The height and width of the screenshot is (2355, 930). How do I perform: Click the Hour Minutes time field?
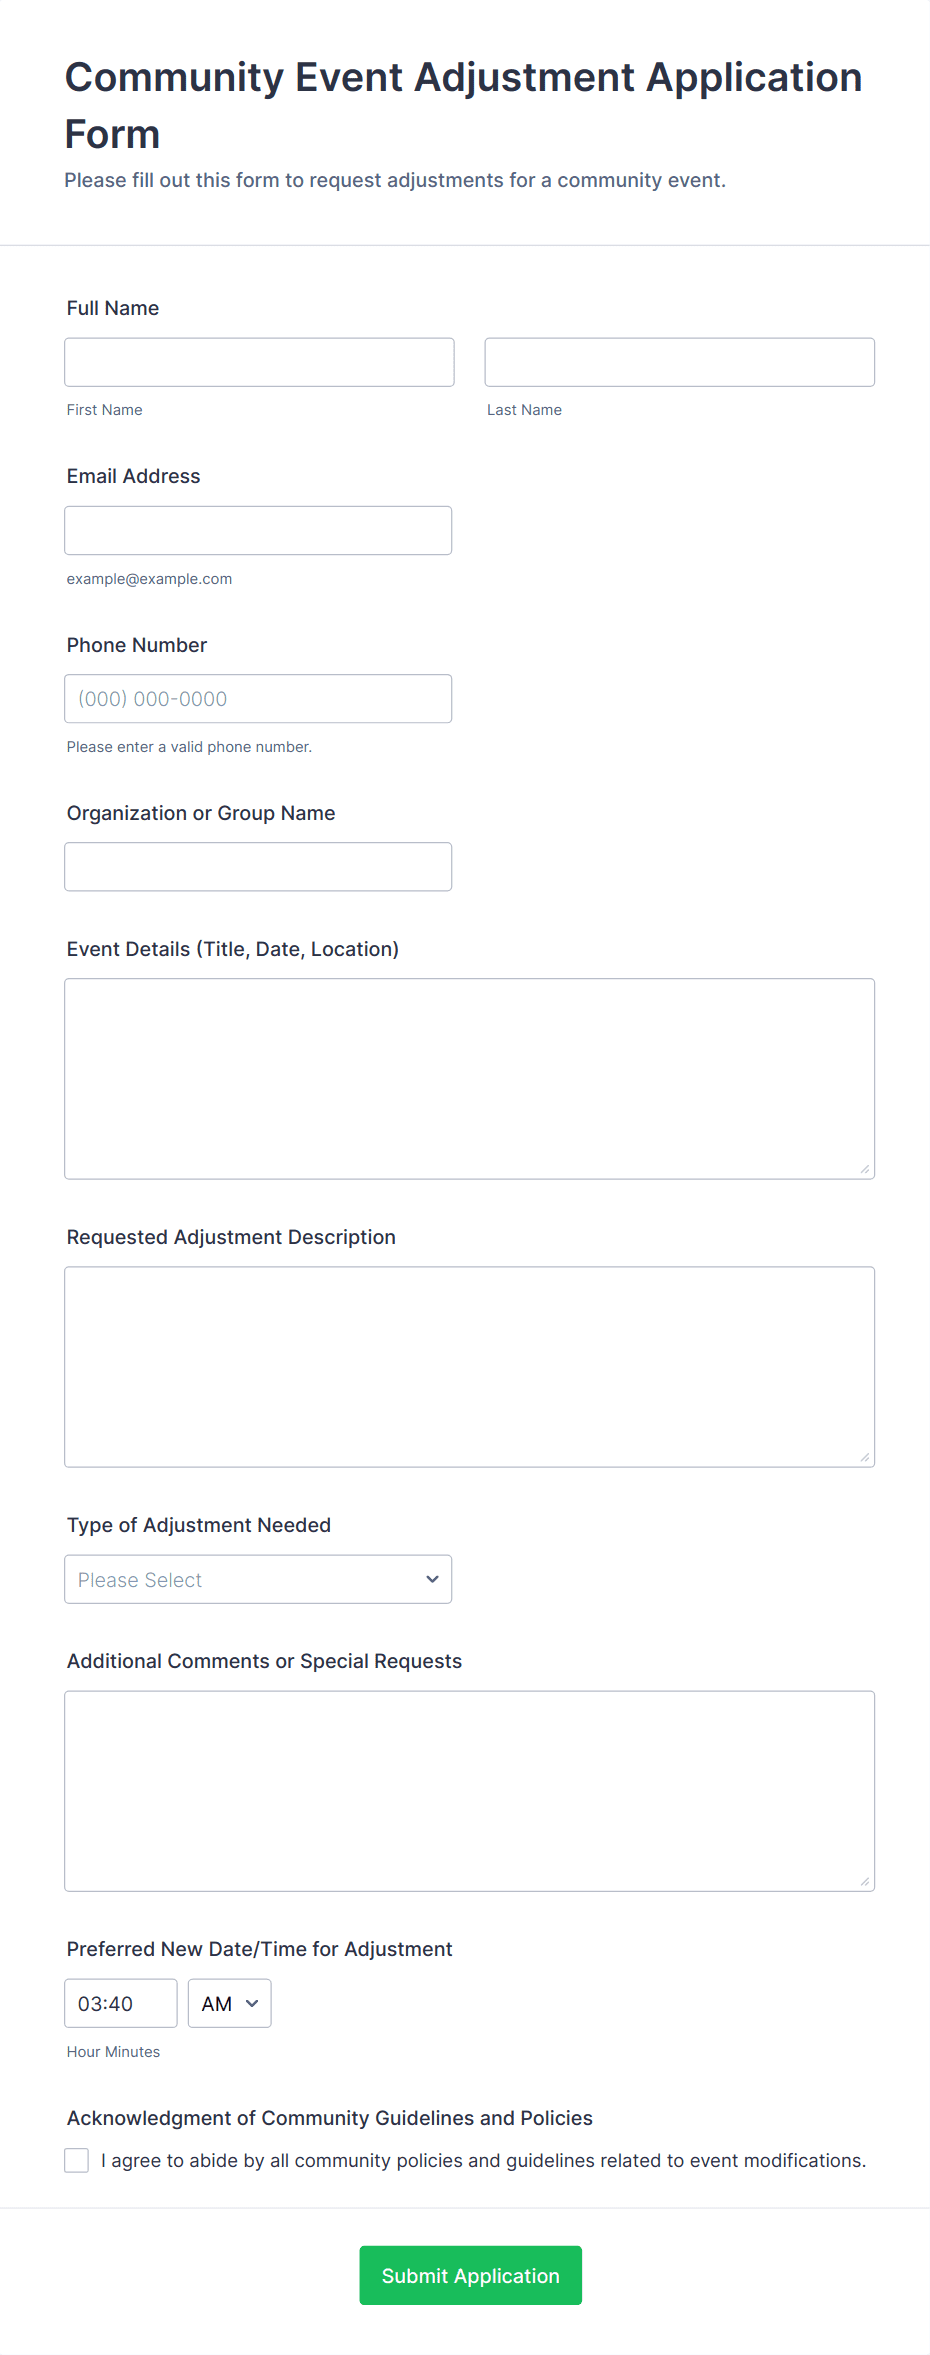click(120, 2003)
